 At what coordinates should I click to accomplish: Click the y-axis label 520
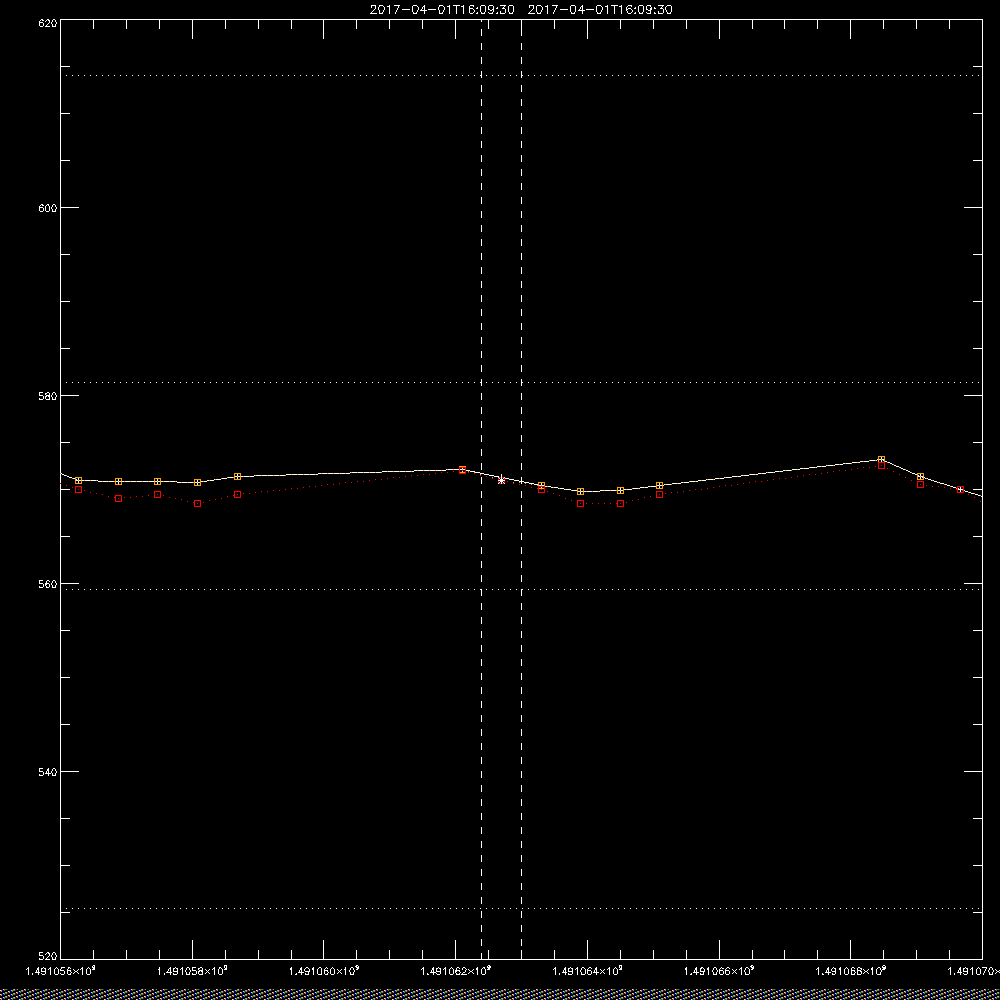point(48,956)
